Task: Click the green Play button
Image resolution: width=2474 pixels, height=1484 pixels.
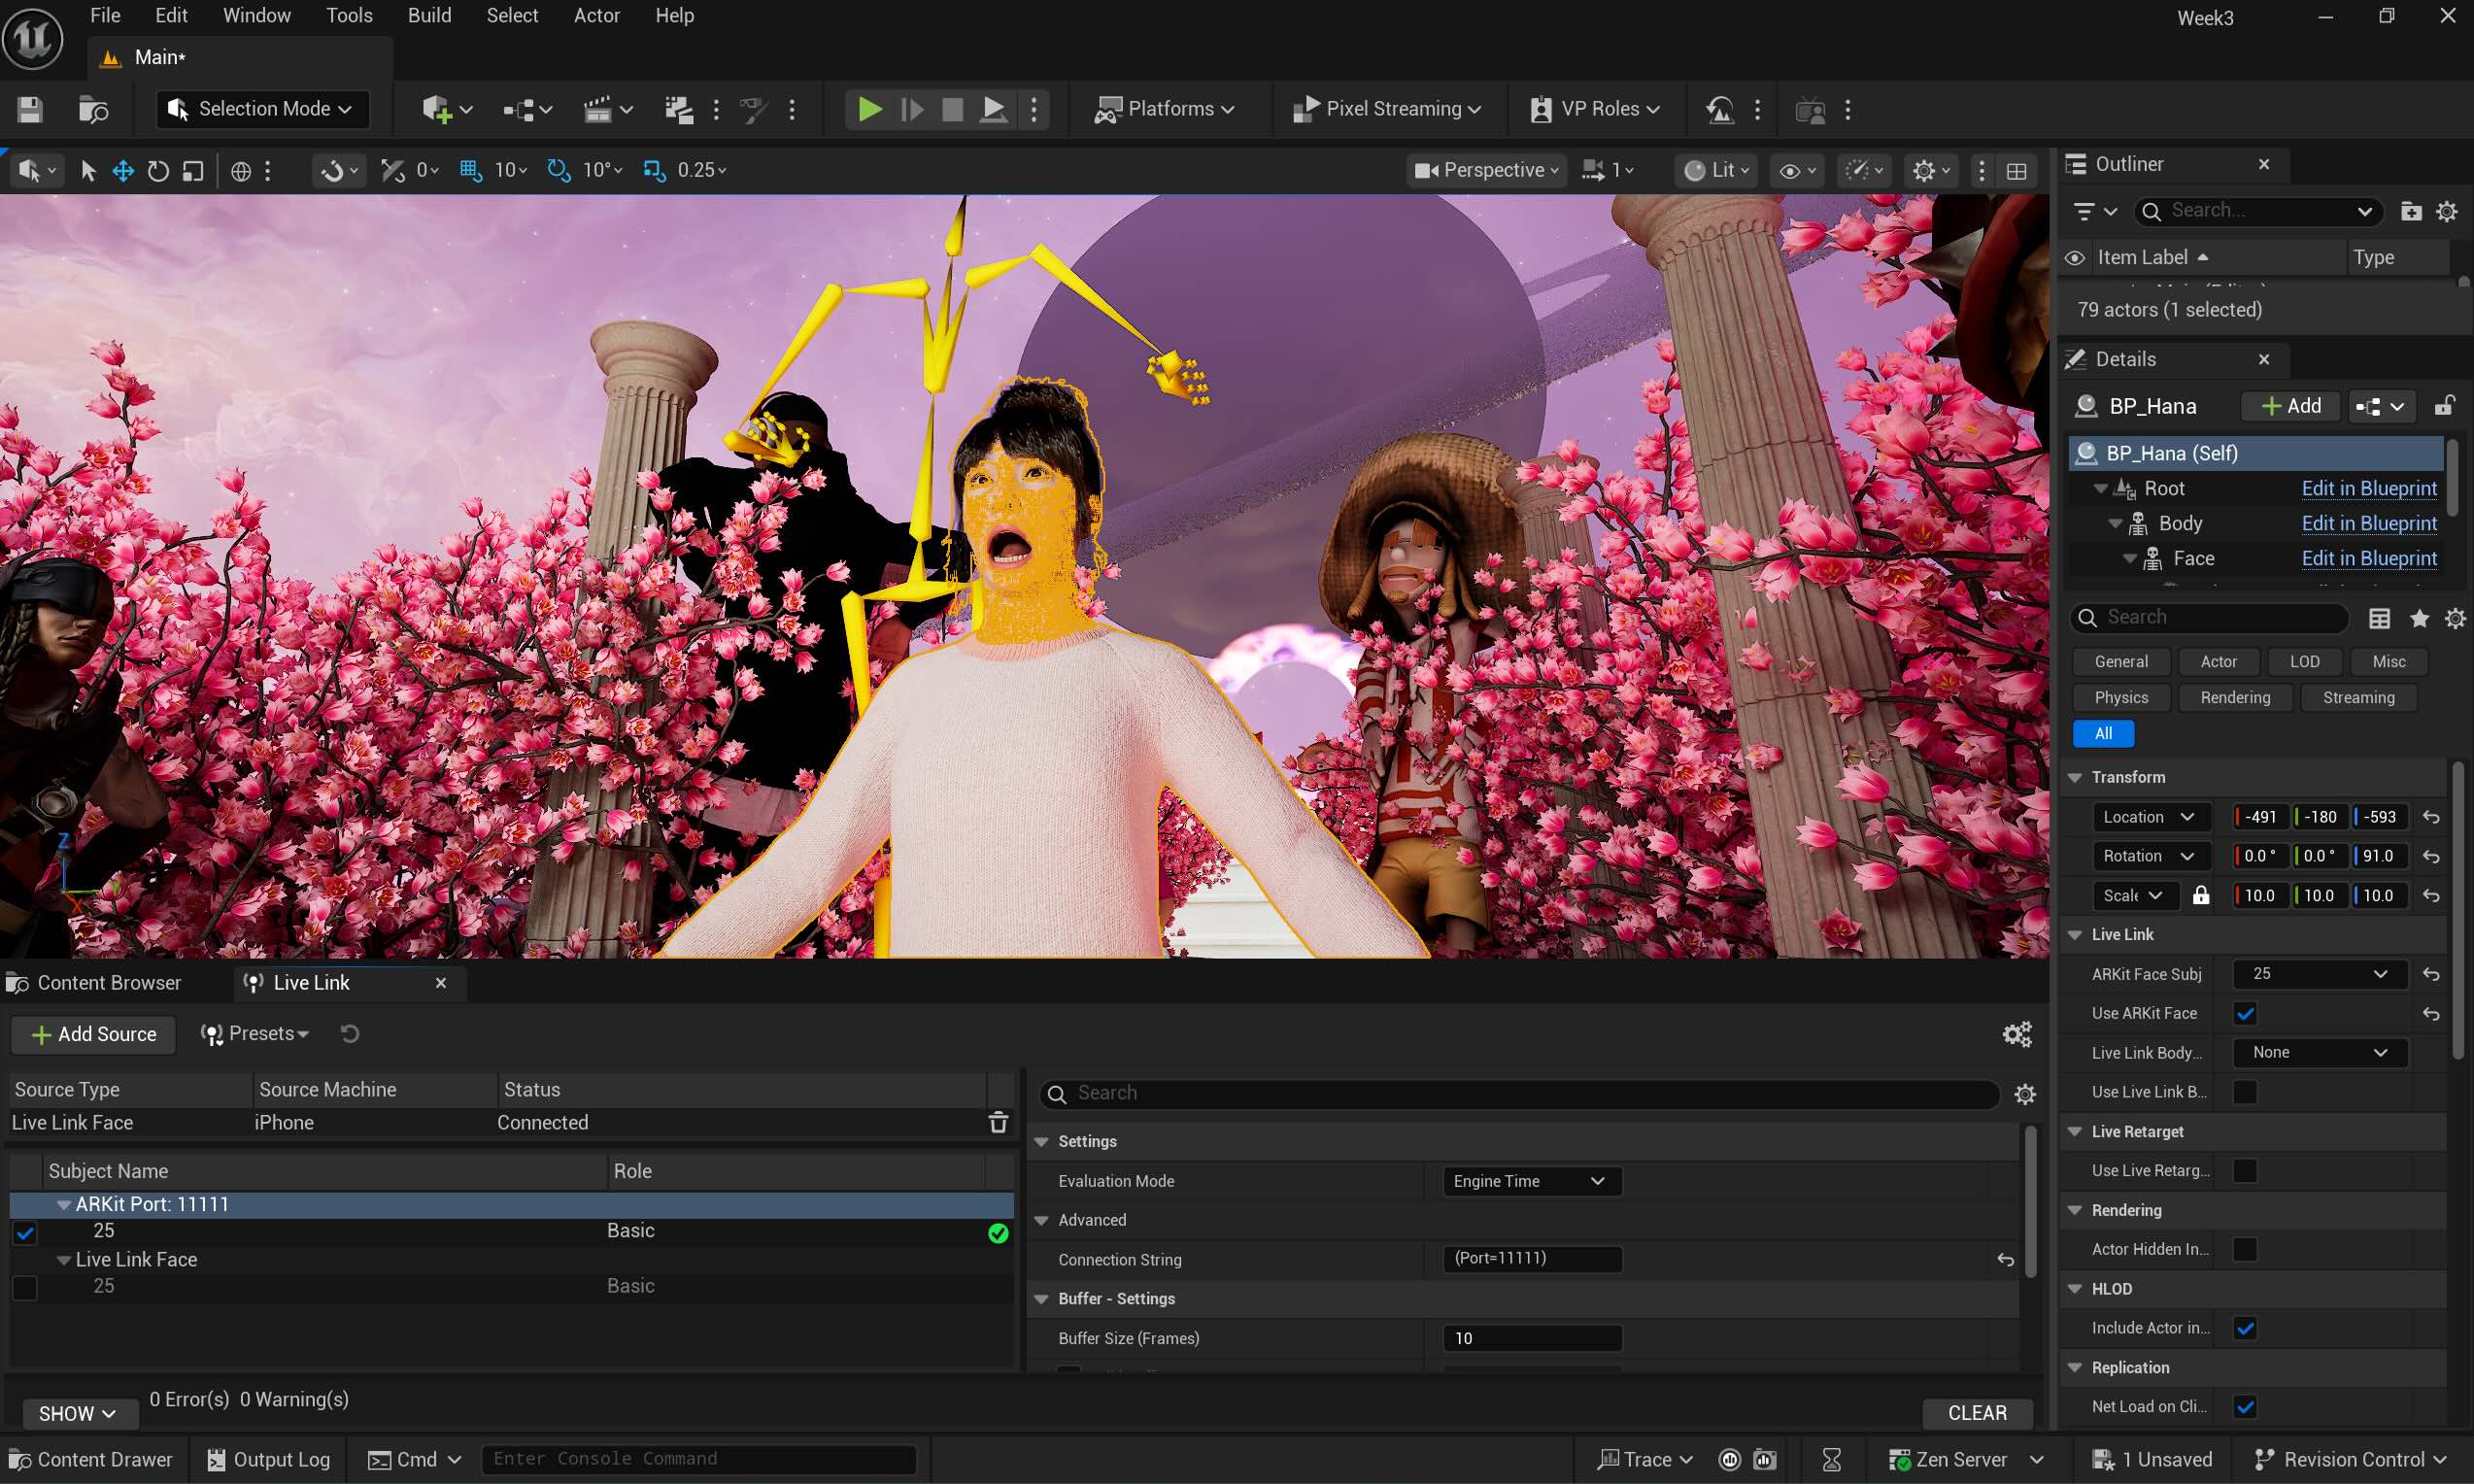Action: point(869,109)
